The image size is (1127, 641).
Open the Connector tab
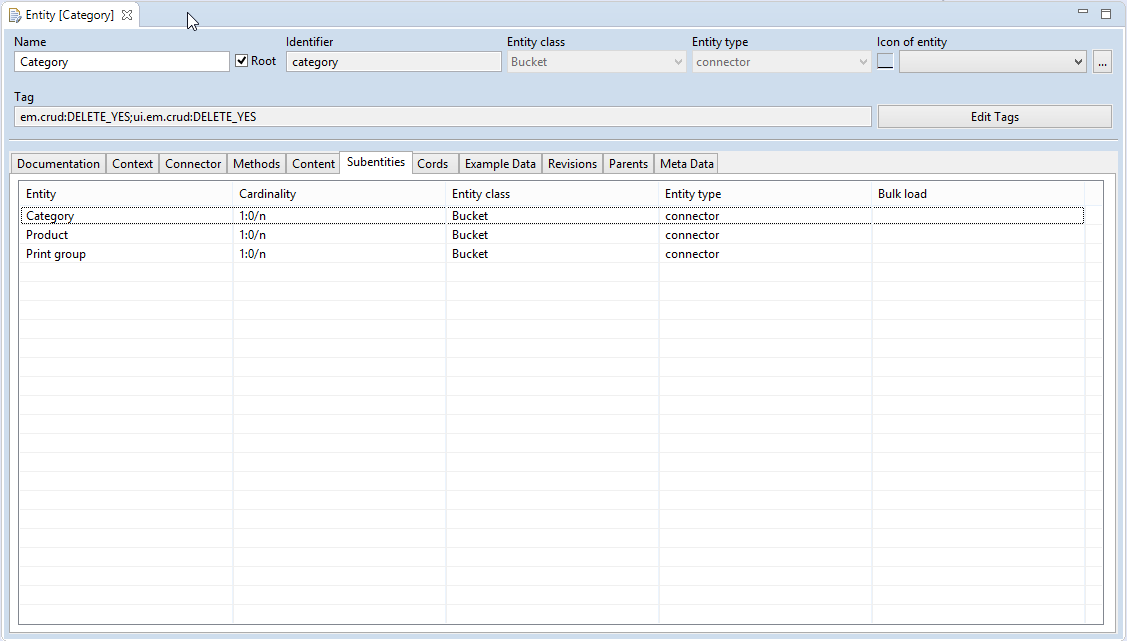click(x=193, y=164)
